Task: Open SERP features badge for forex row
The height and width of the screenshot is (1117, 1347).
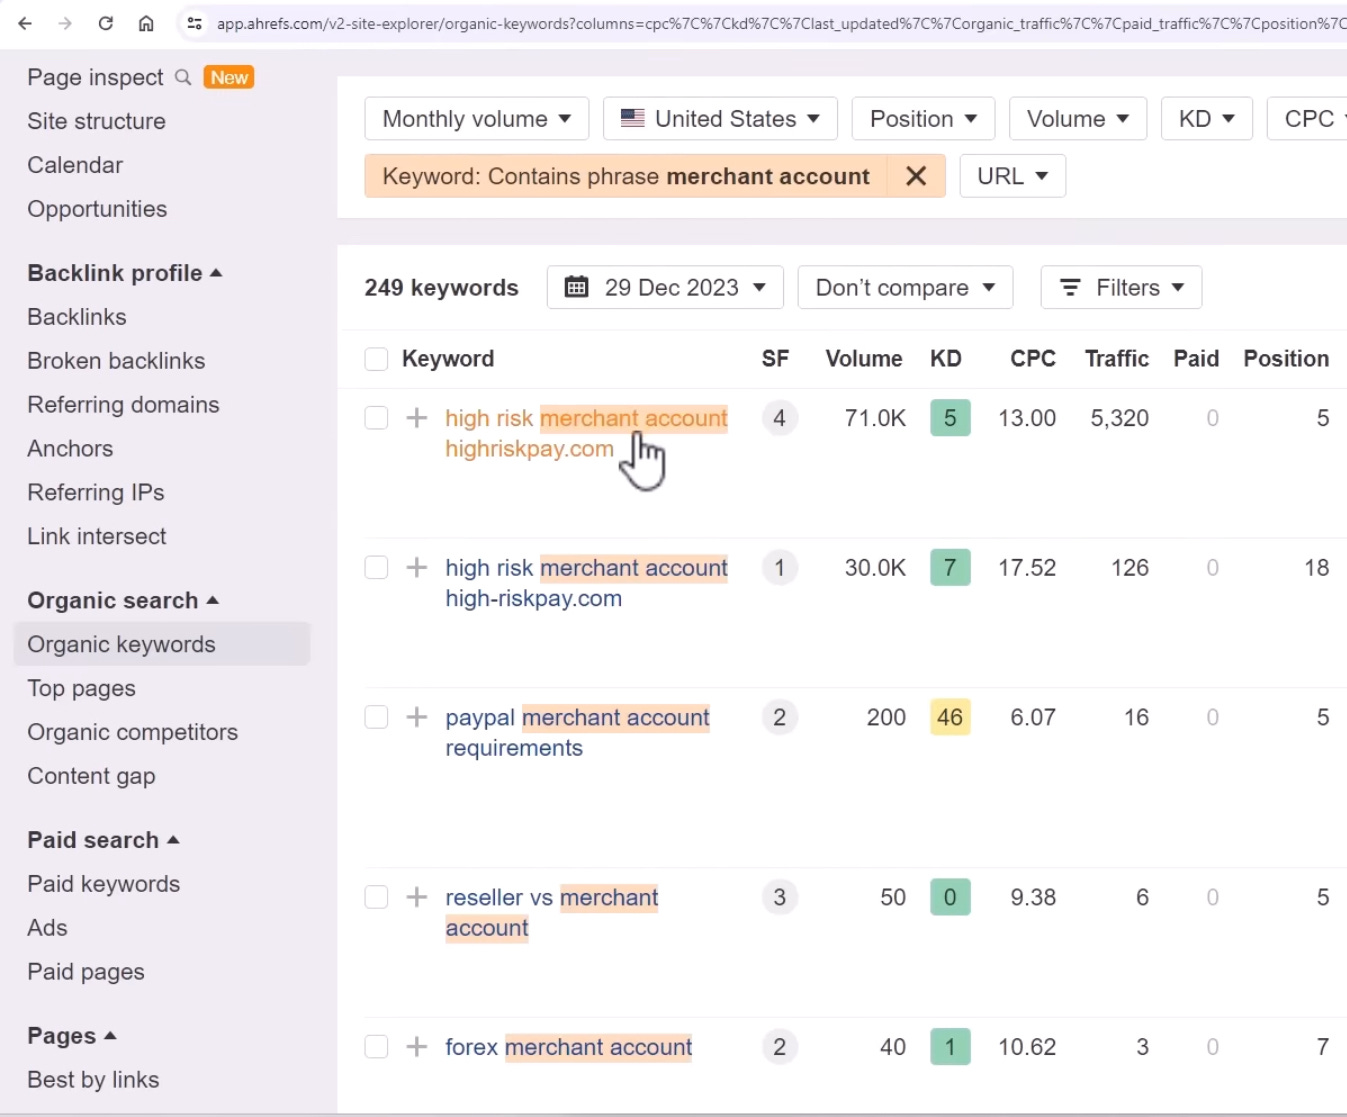Action: (x=780, y=1047)
